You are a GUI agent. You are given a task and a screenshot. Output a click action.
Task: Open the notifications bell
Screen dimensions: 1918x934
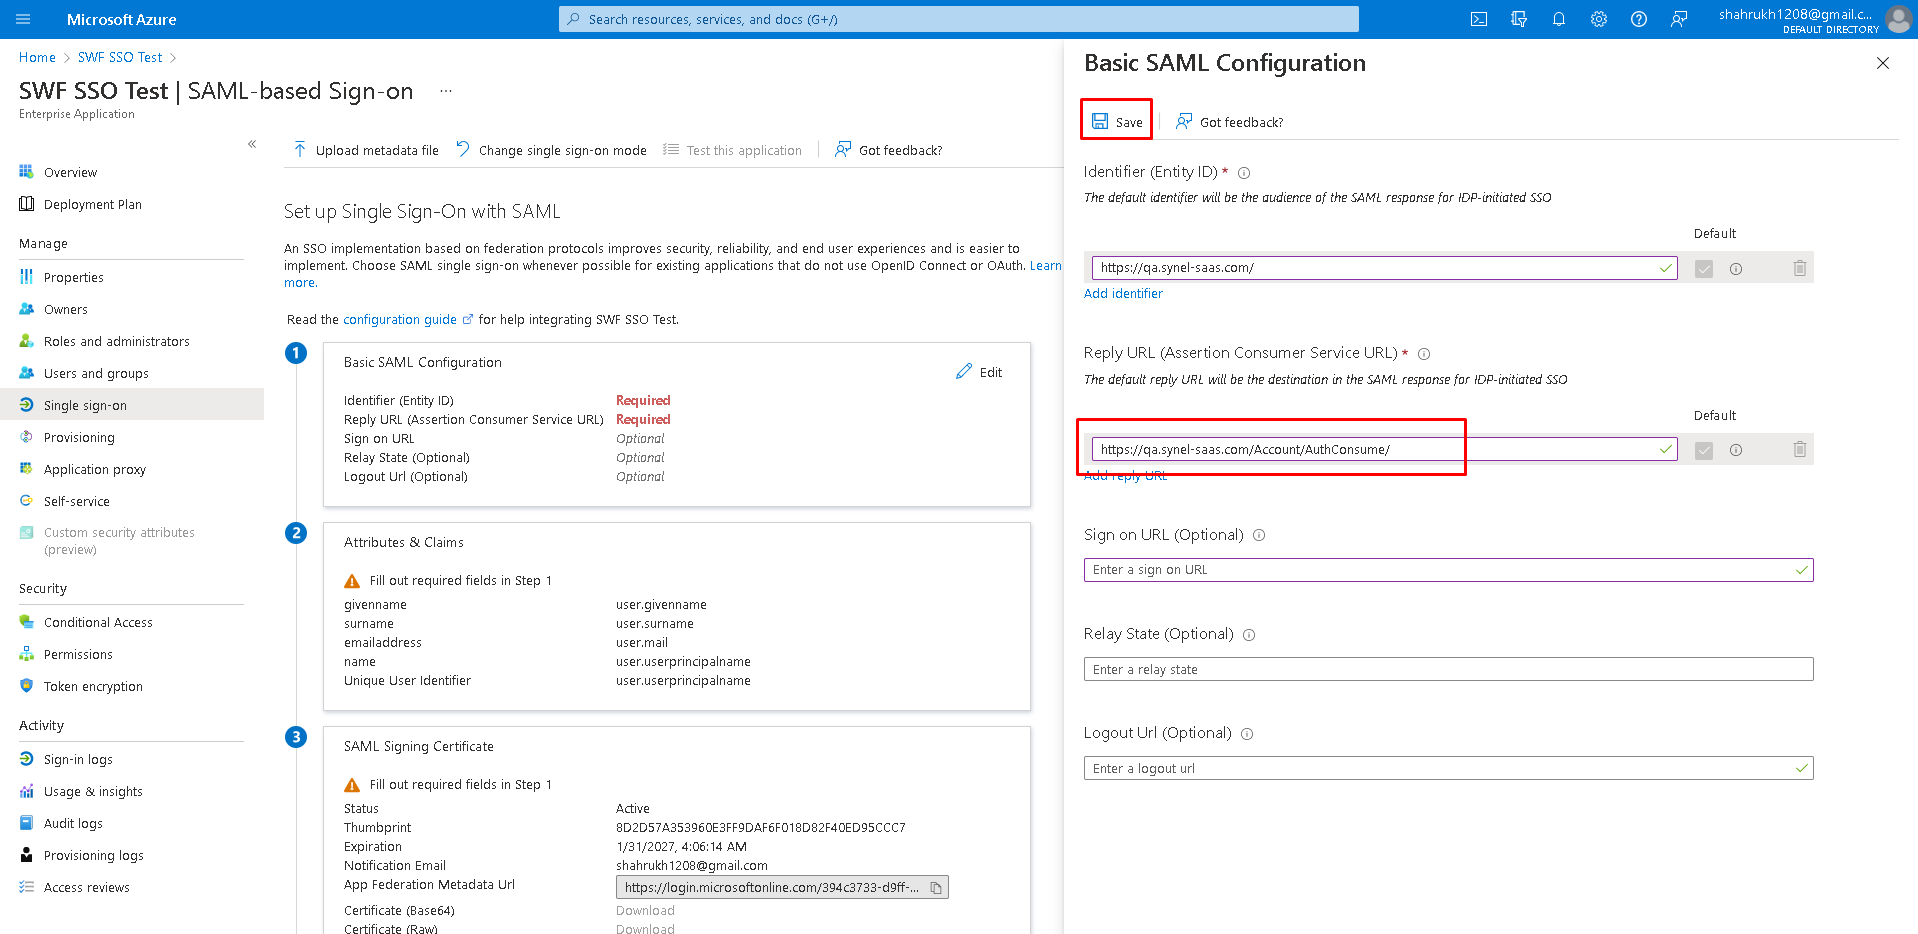pyautogui.click(x=1559, y=19)
